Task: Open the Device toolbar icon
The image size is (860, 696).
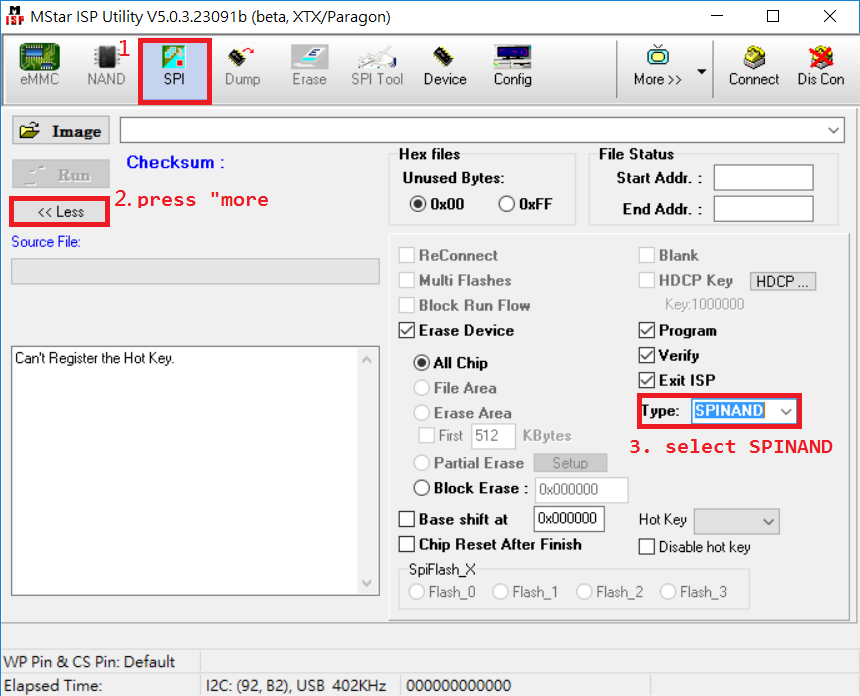Action: pos(444,66)
